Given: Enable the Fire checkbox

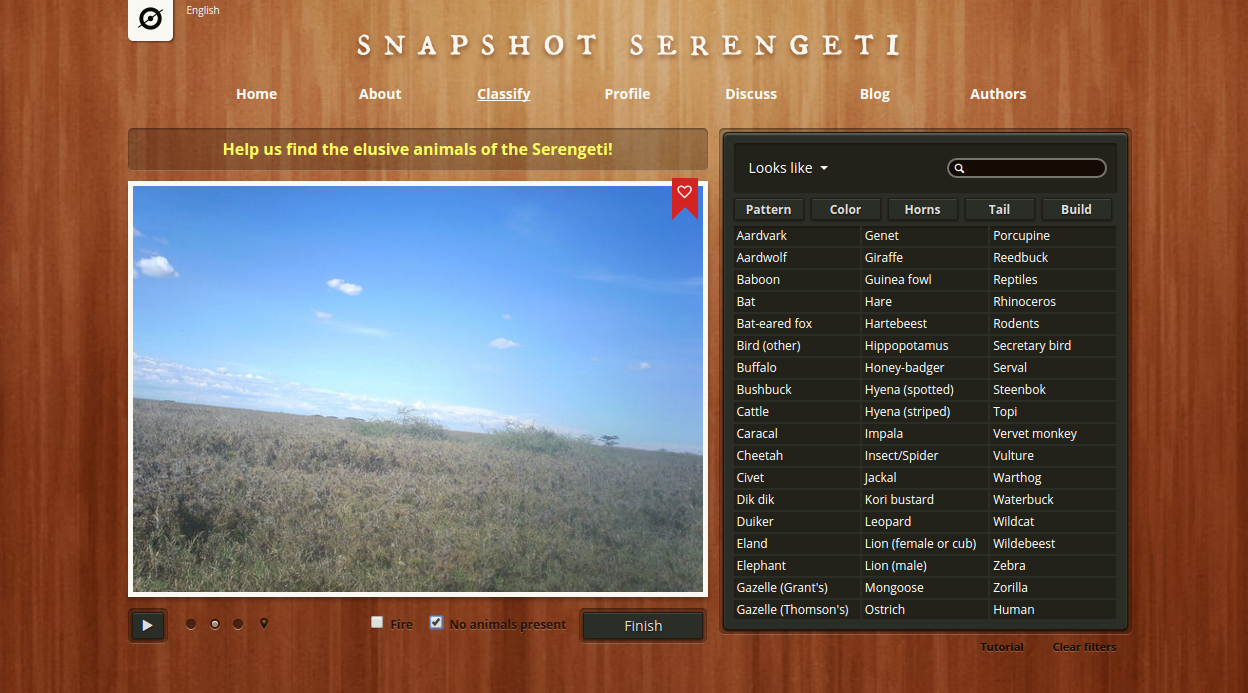Looking at the screenshot, I should pos(377,622).
